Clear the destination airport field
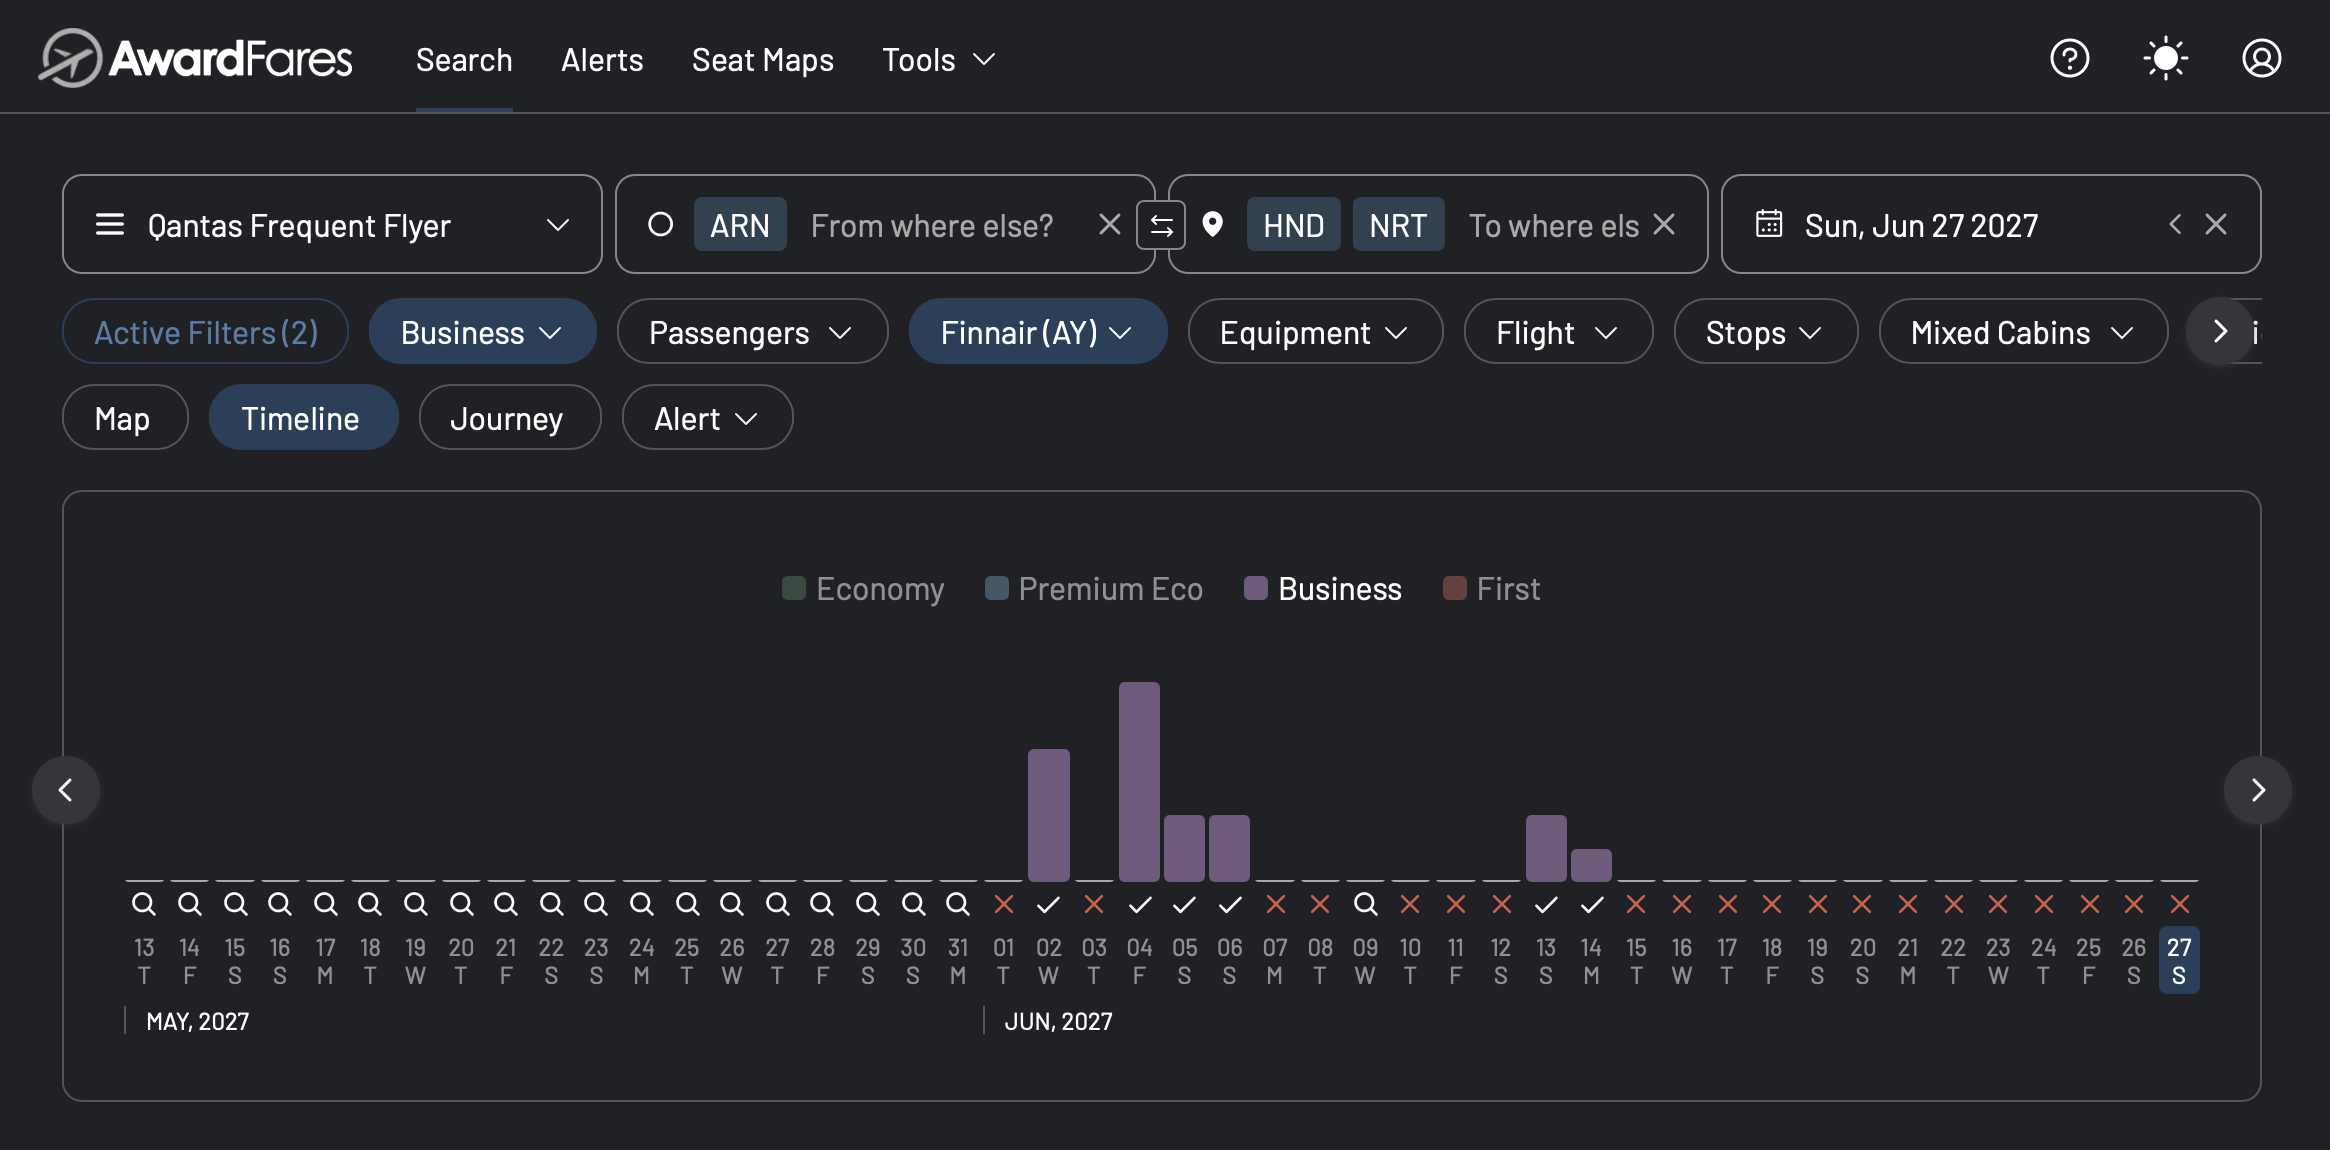Viewport: 2330px width, 1150px height. click(x=1664, y=224)
